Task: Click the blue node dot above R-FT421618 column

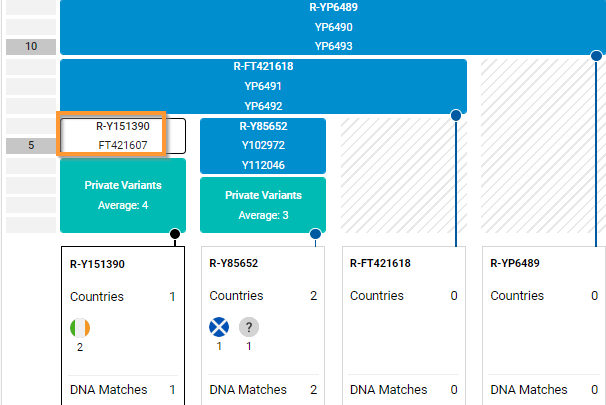Action: pos(457,115)
